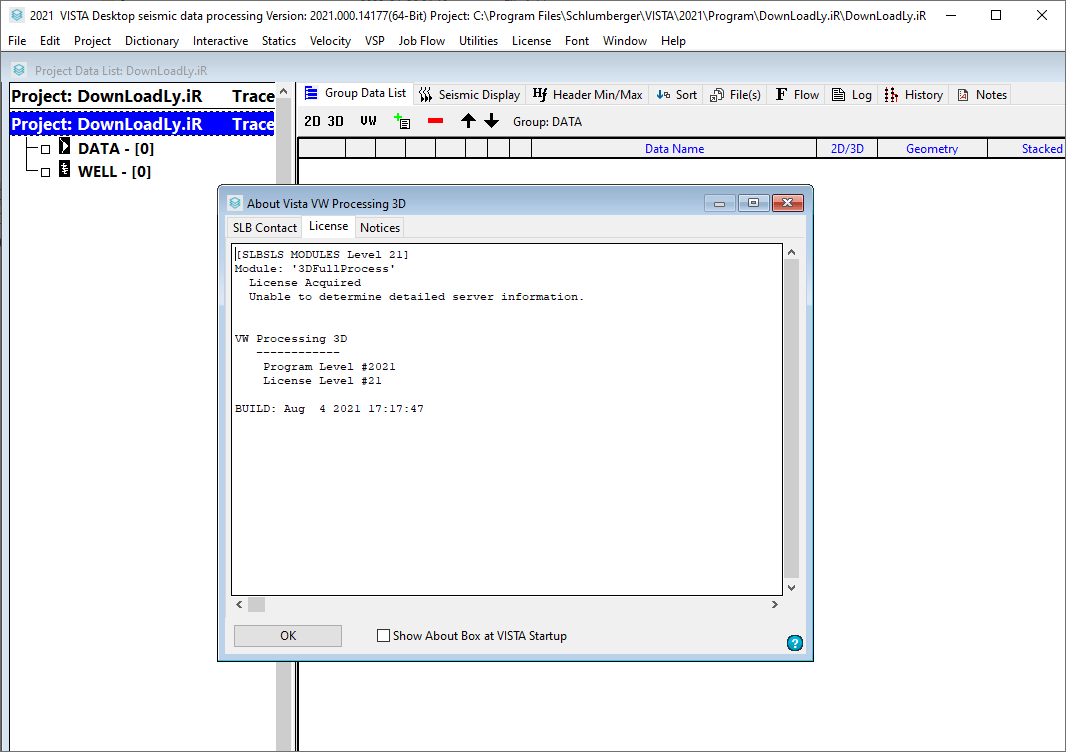Open the Log tab

(852, 95)
